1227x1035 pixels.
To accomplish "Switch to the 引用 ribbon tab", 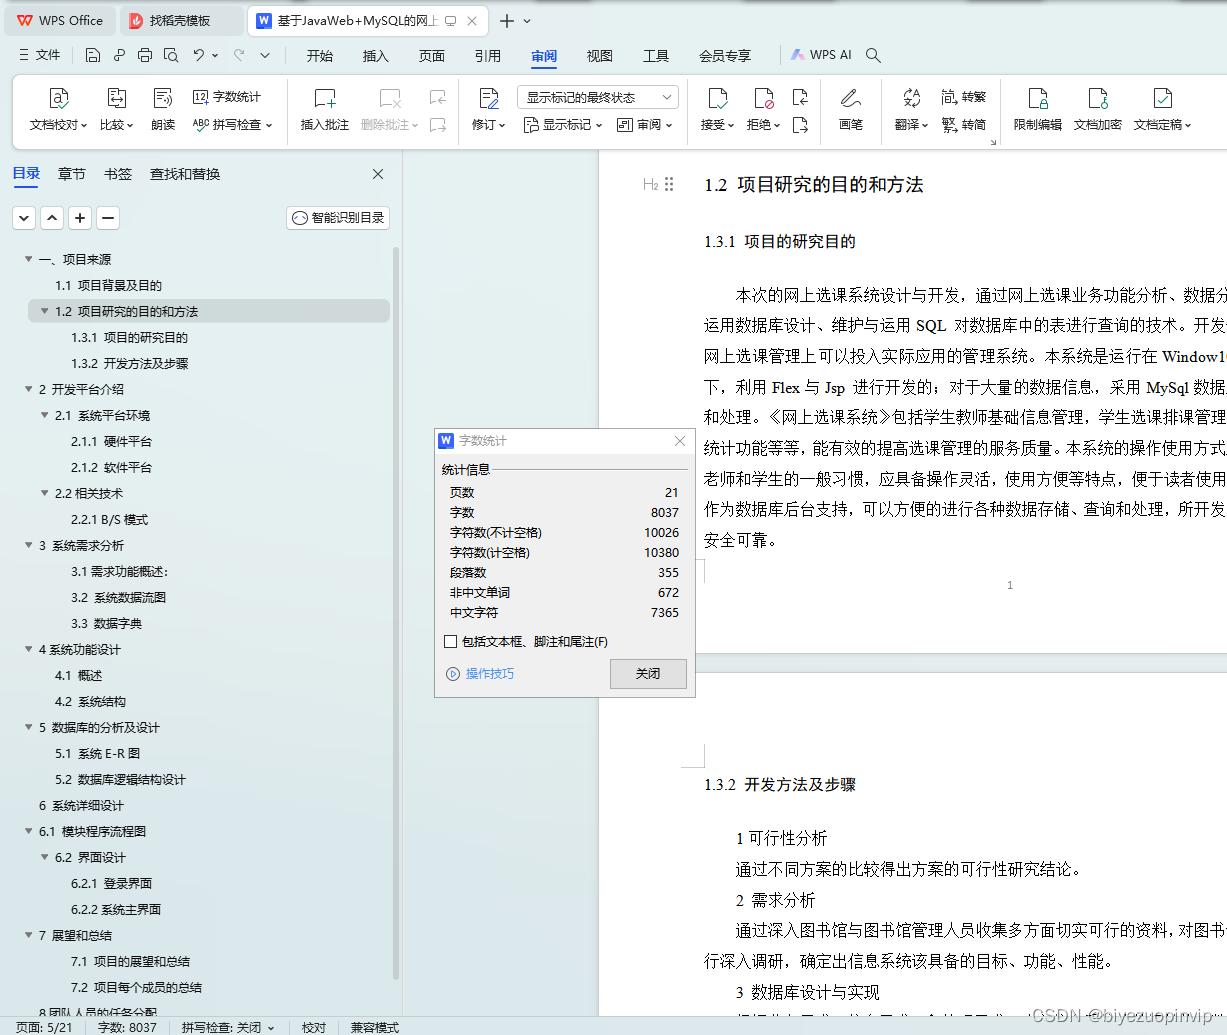I will coord(487,56).
